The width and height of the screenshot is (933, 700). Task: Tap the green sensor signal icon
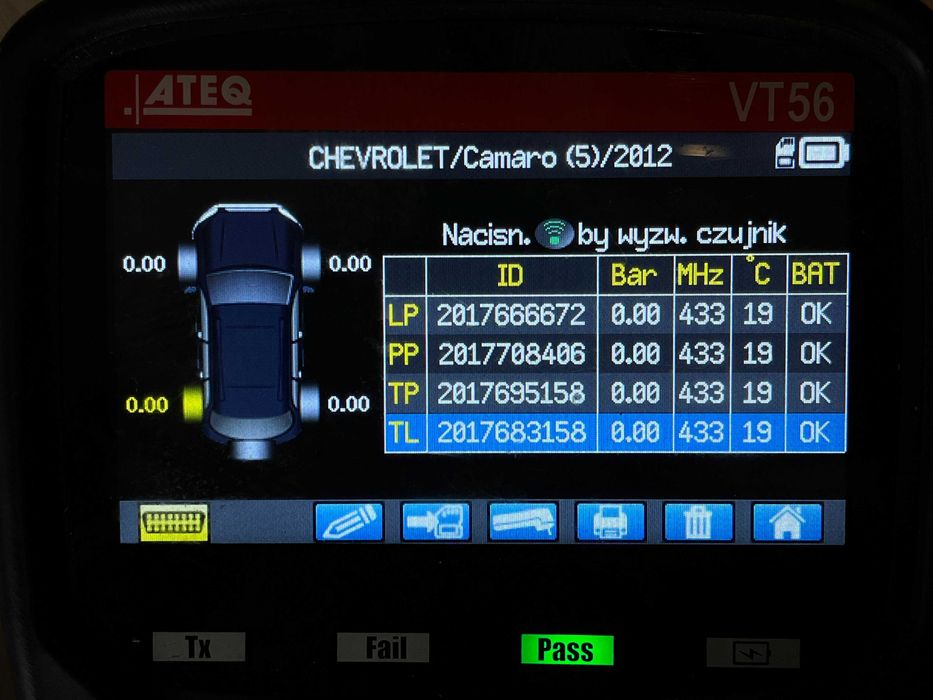tap(554, 233)
